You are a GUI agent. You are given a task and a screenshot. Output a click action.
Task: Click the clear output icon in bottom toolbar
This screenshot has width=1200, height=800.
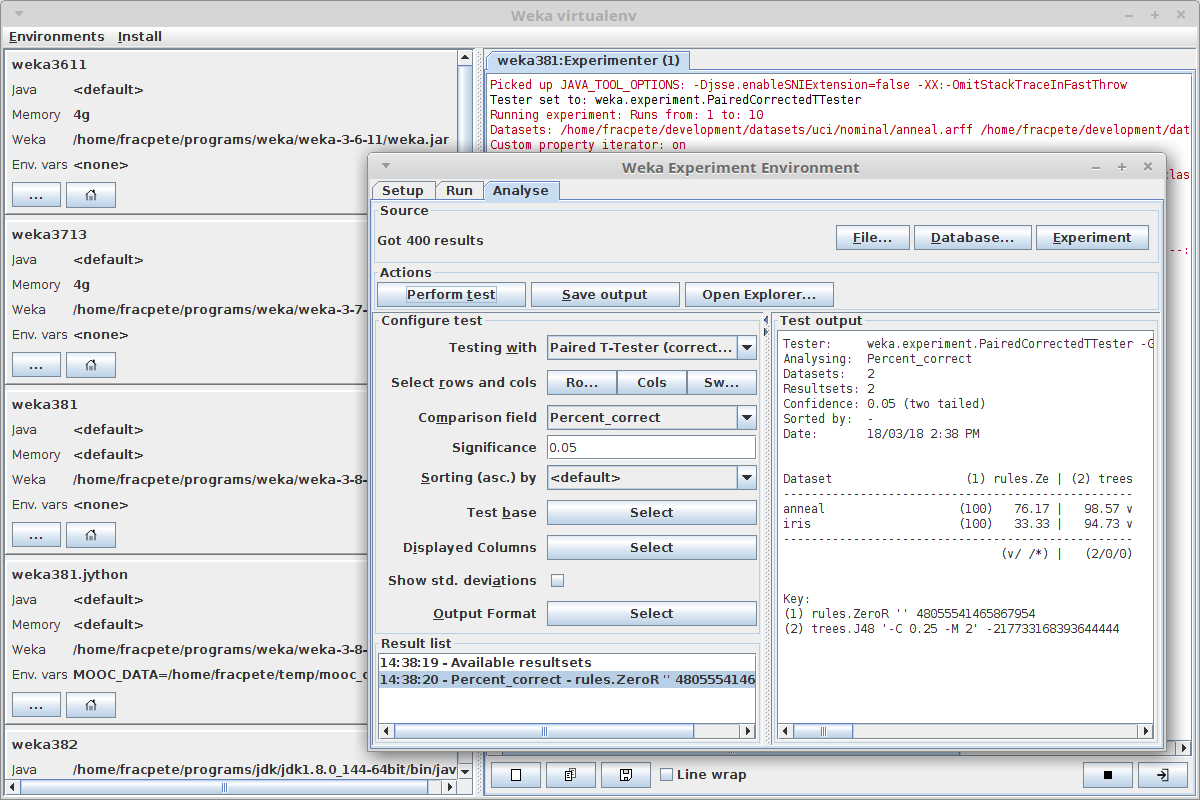point(516,775)
